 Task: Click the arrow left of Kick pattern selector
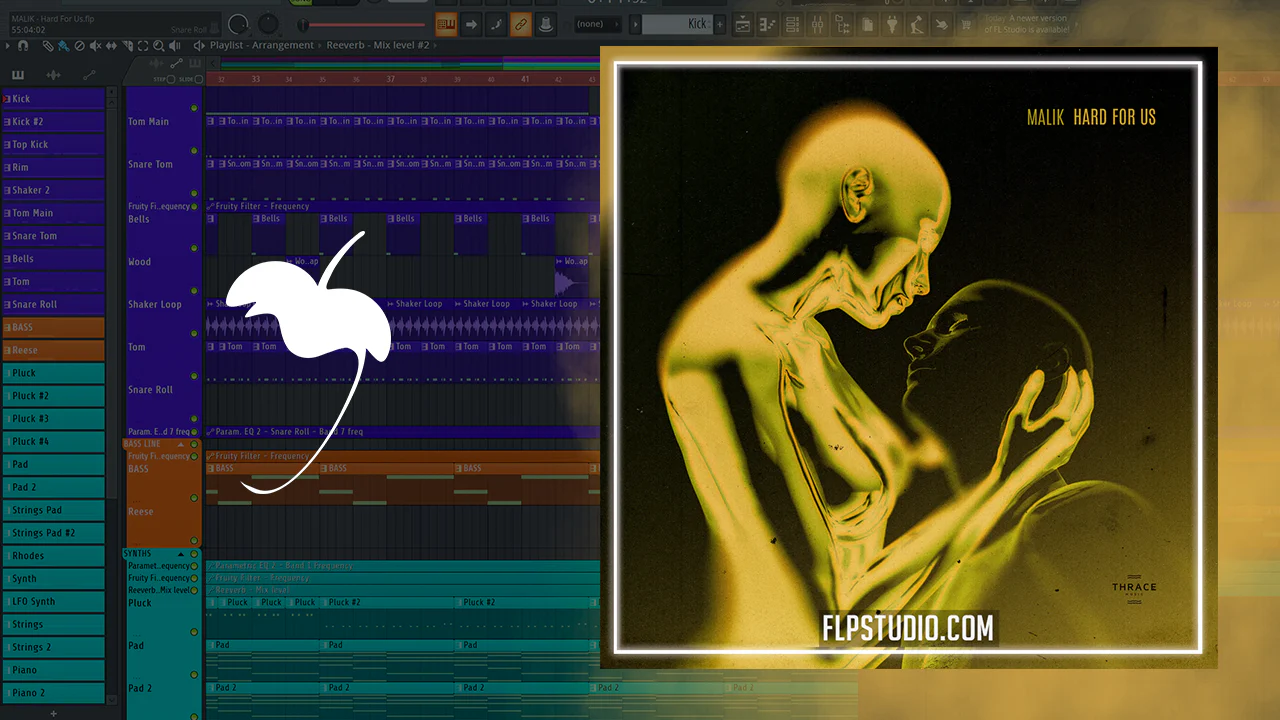[x=633, y=24]
